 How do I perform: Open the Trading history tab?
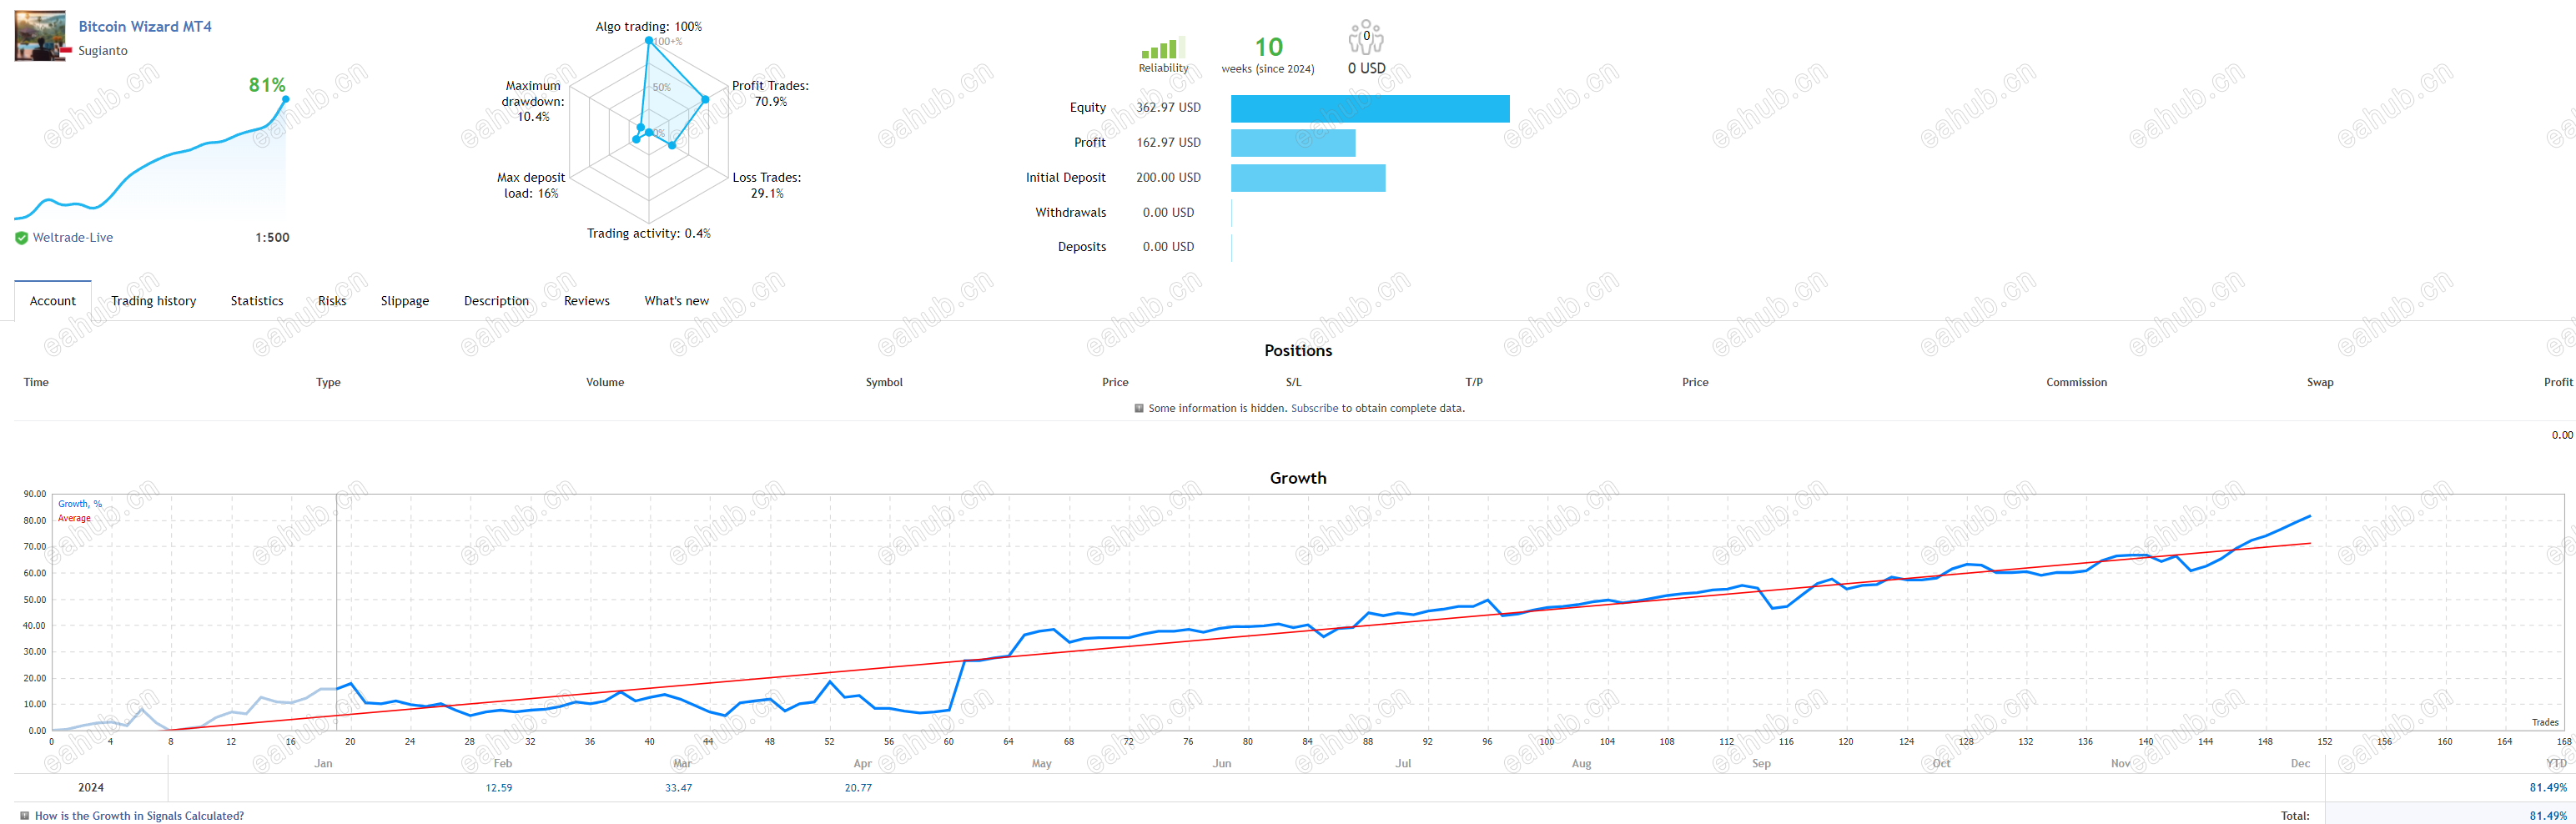(x=153, y=301)
